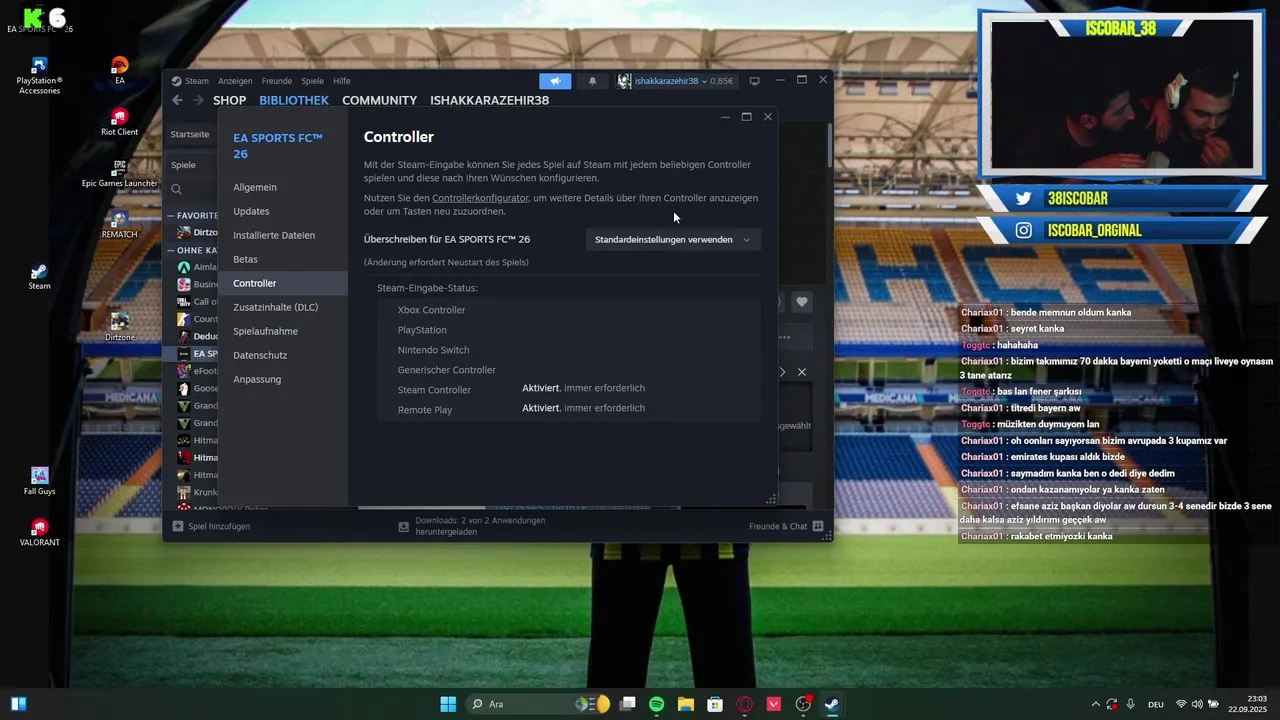Viewport: 1280px width, 720px height.
Task: Open the Hilfe menu
Action: (342, 81)
